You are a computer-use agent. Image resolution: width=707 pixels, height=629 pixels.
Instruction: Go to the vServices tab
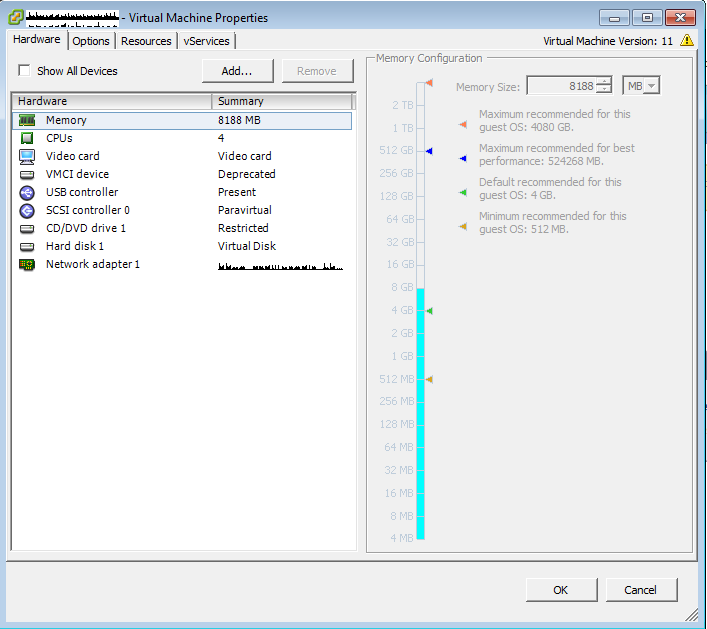[206, 41]
